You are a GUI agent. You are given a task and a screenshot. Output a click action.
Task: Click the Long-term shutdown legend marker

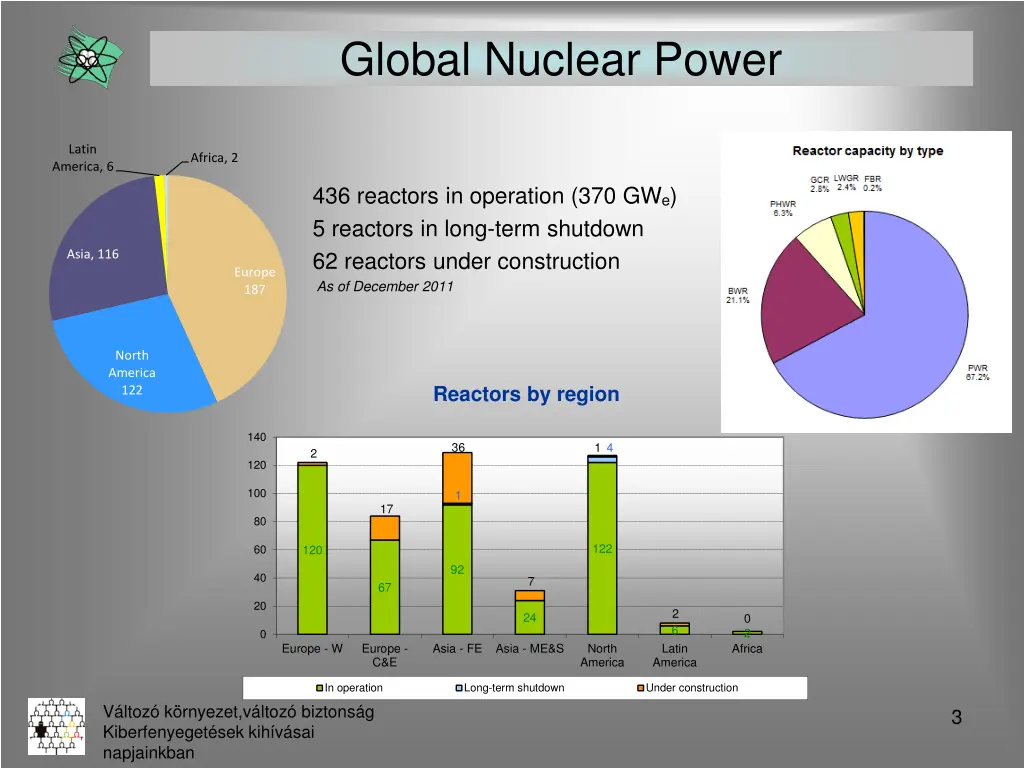point(460,688)
